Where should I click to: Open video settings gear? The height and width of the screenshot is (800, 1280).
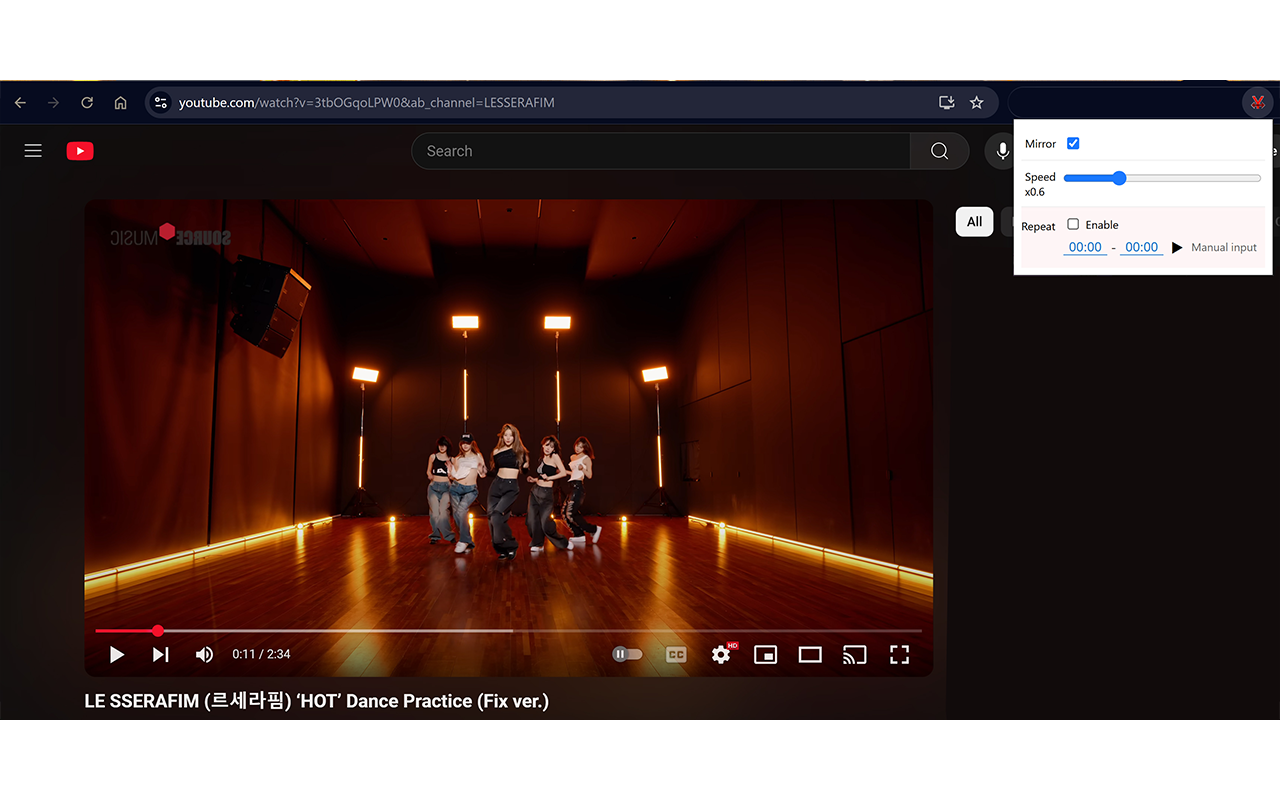point(721,655)
